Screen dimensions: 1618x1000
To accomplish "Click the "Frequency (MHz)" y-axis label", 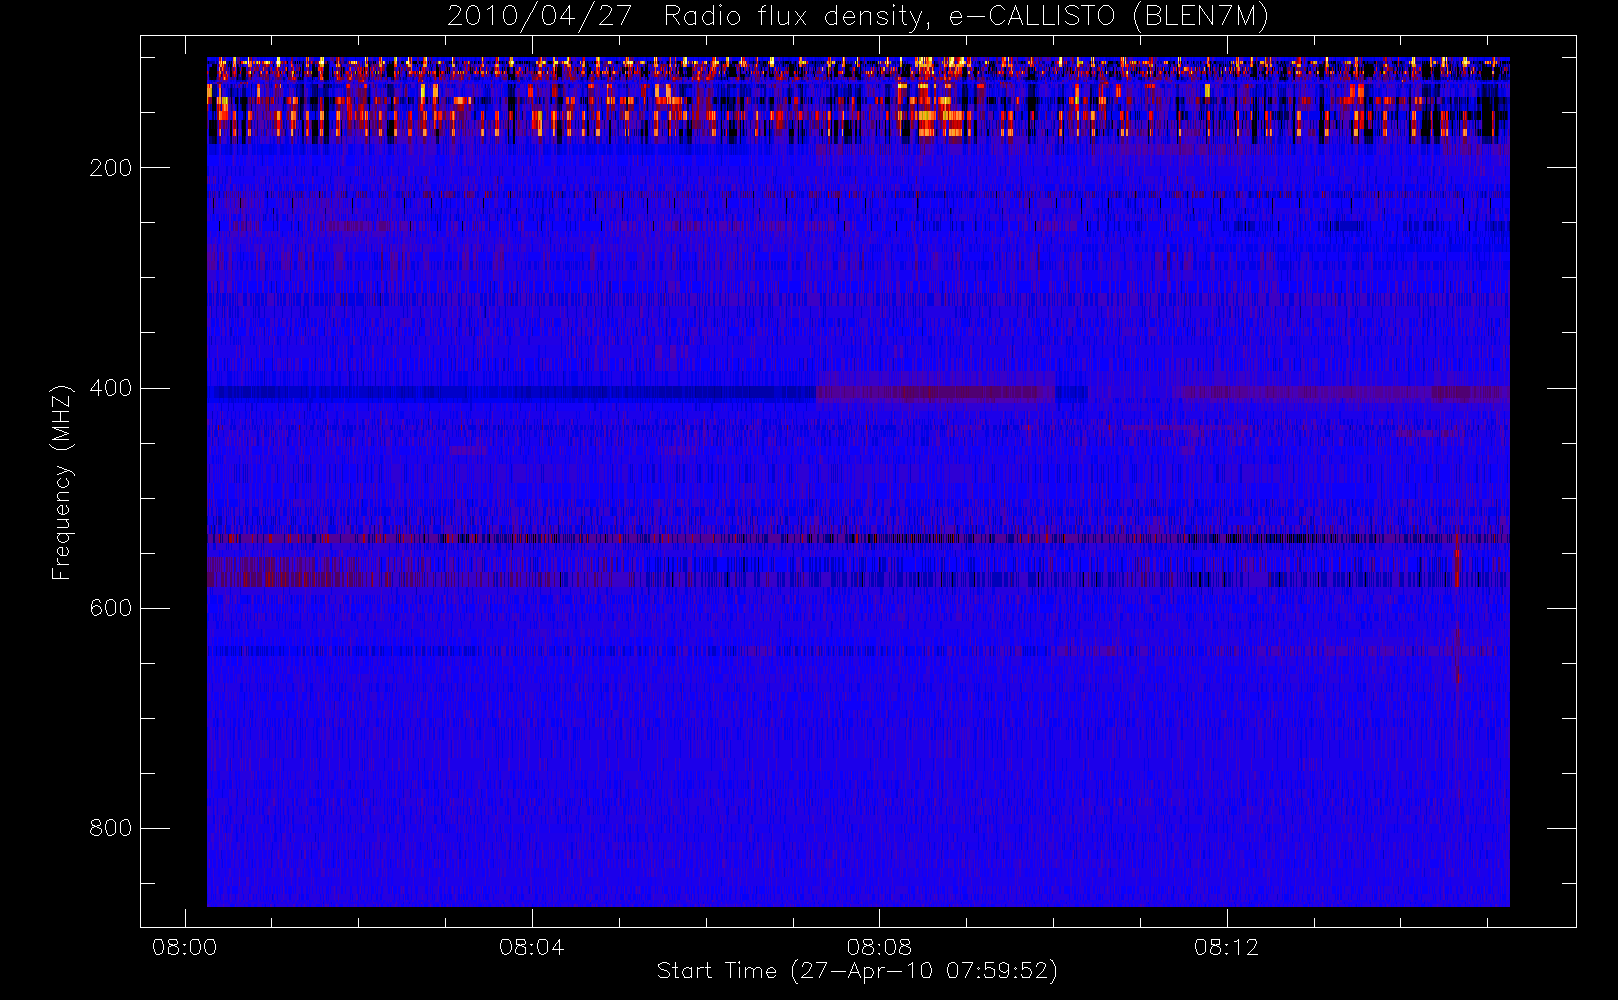I will point(62,482).
